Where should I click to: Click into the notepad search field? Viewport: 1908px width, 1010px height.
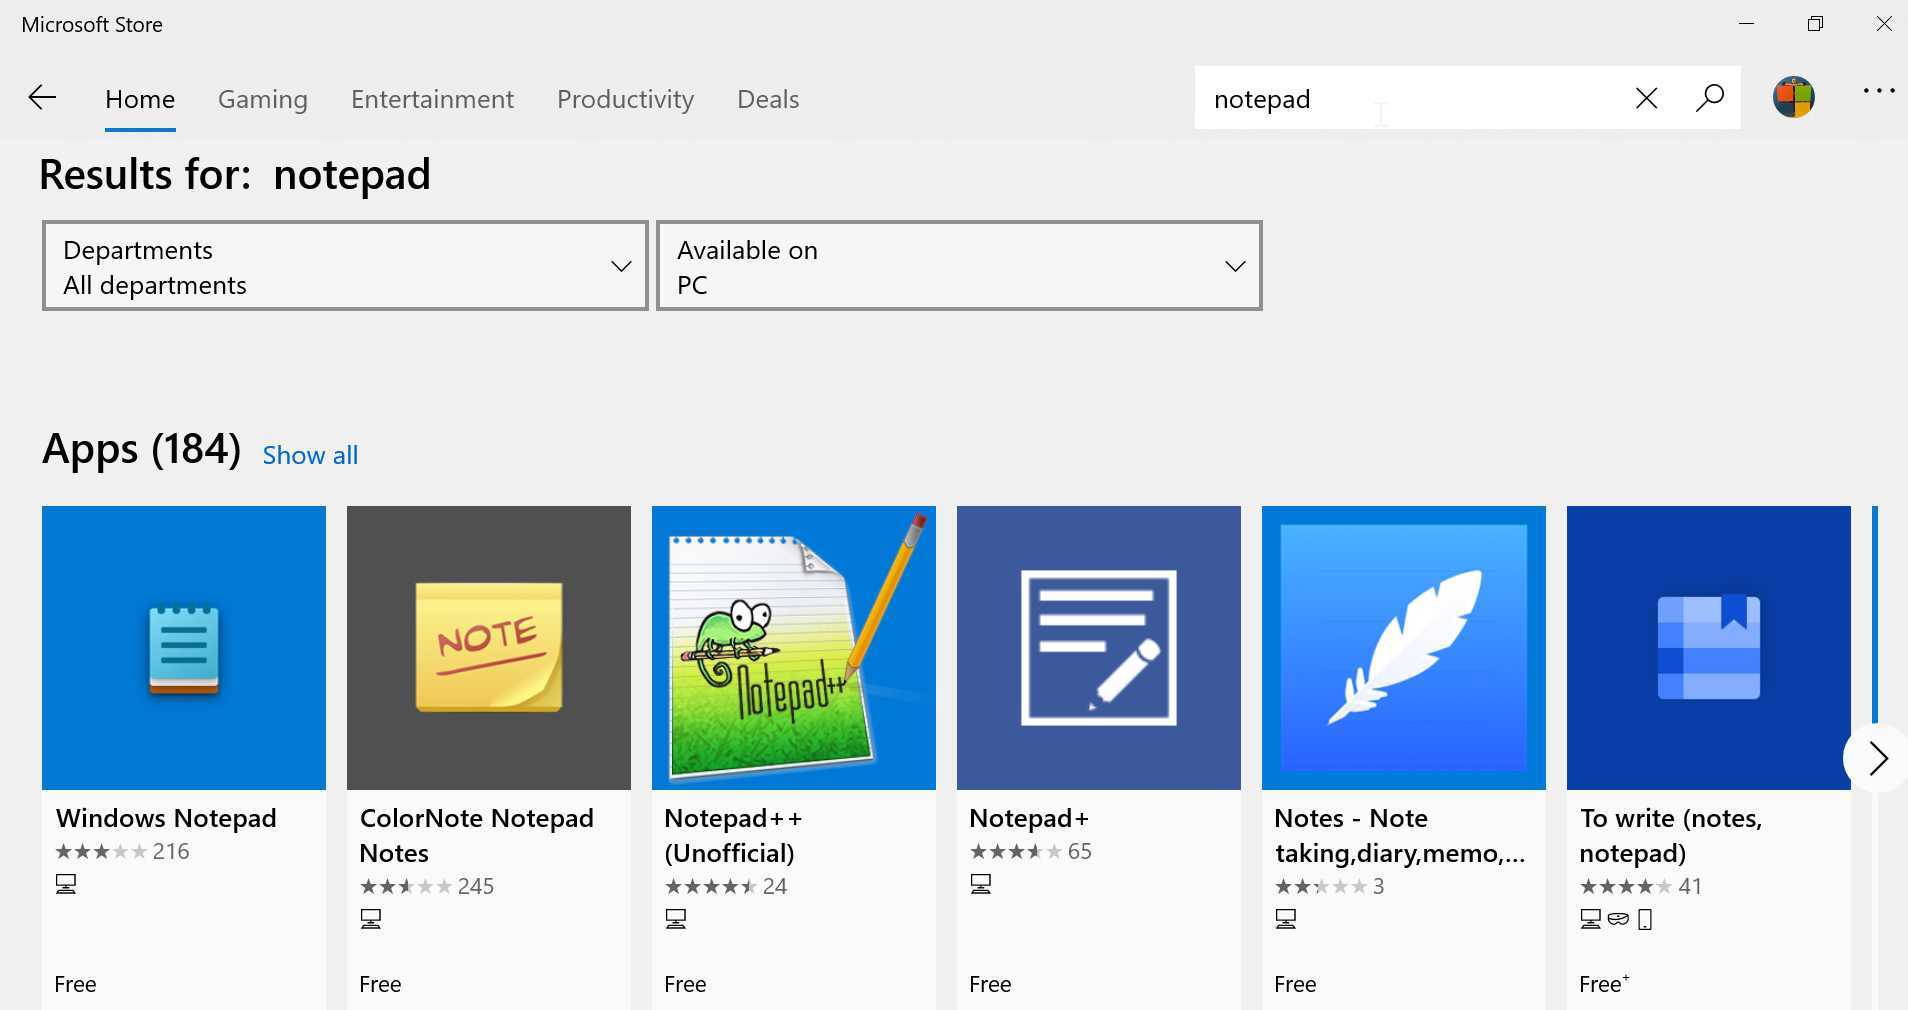(1400, 99)
